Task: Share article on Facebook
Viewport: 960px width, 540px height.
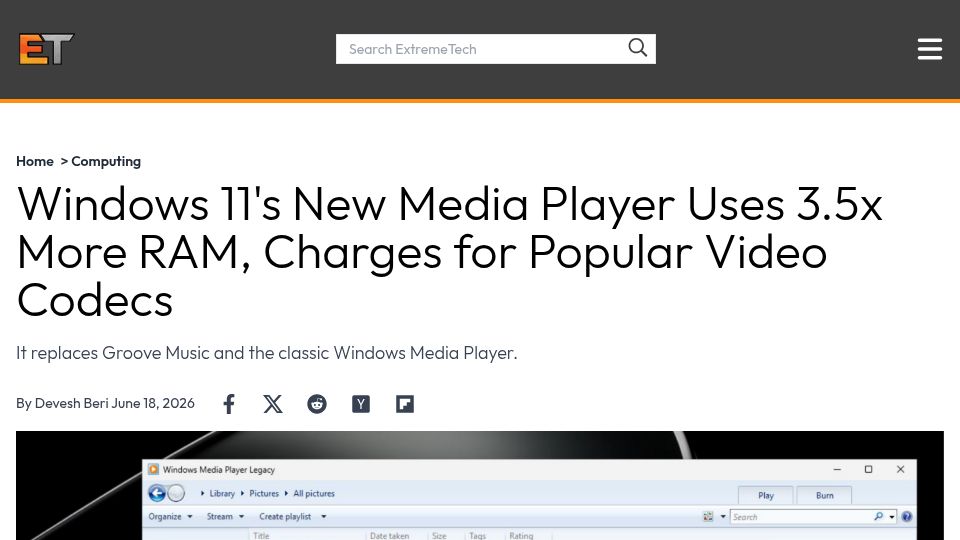Action: pos(229,404)
